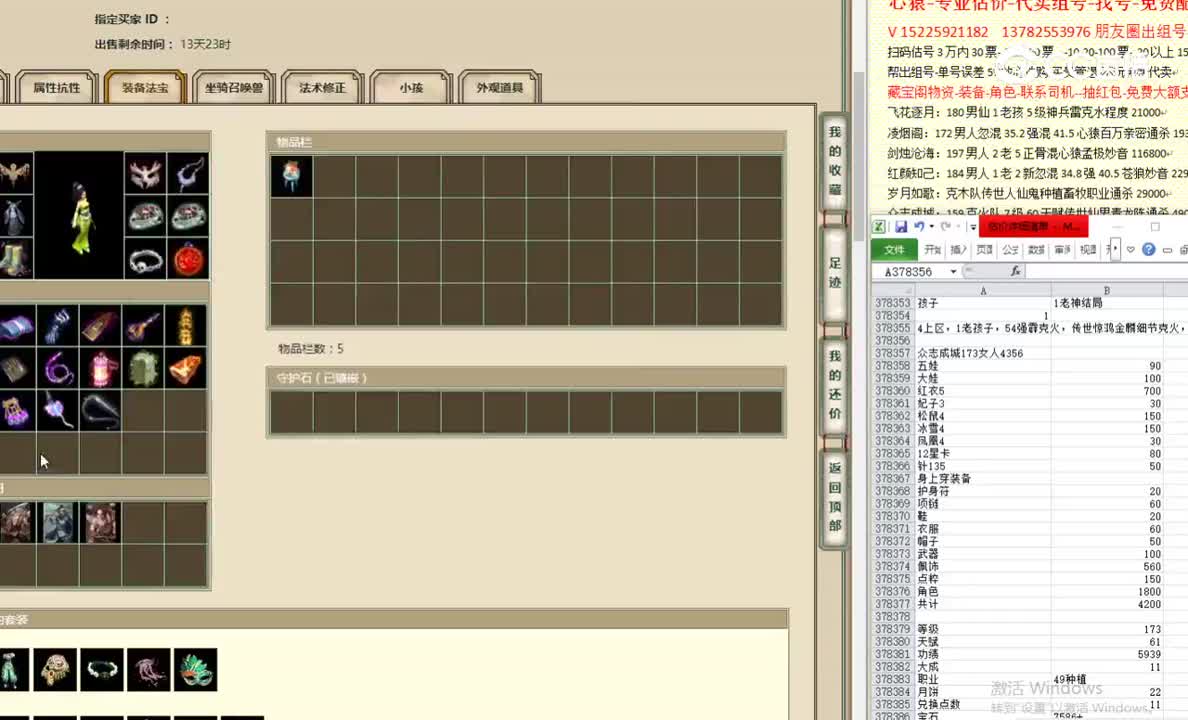
Task: Expand the quick access toolbar customize dropdown
Action: tap(972, 226)
